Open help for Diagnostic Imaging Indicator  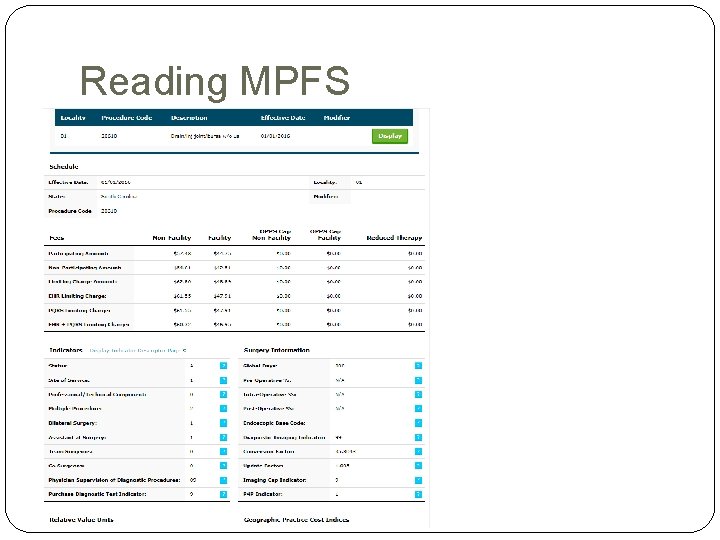tap(418, 438)
